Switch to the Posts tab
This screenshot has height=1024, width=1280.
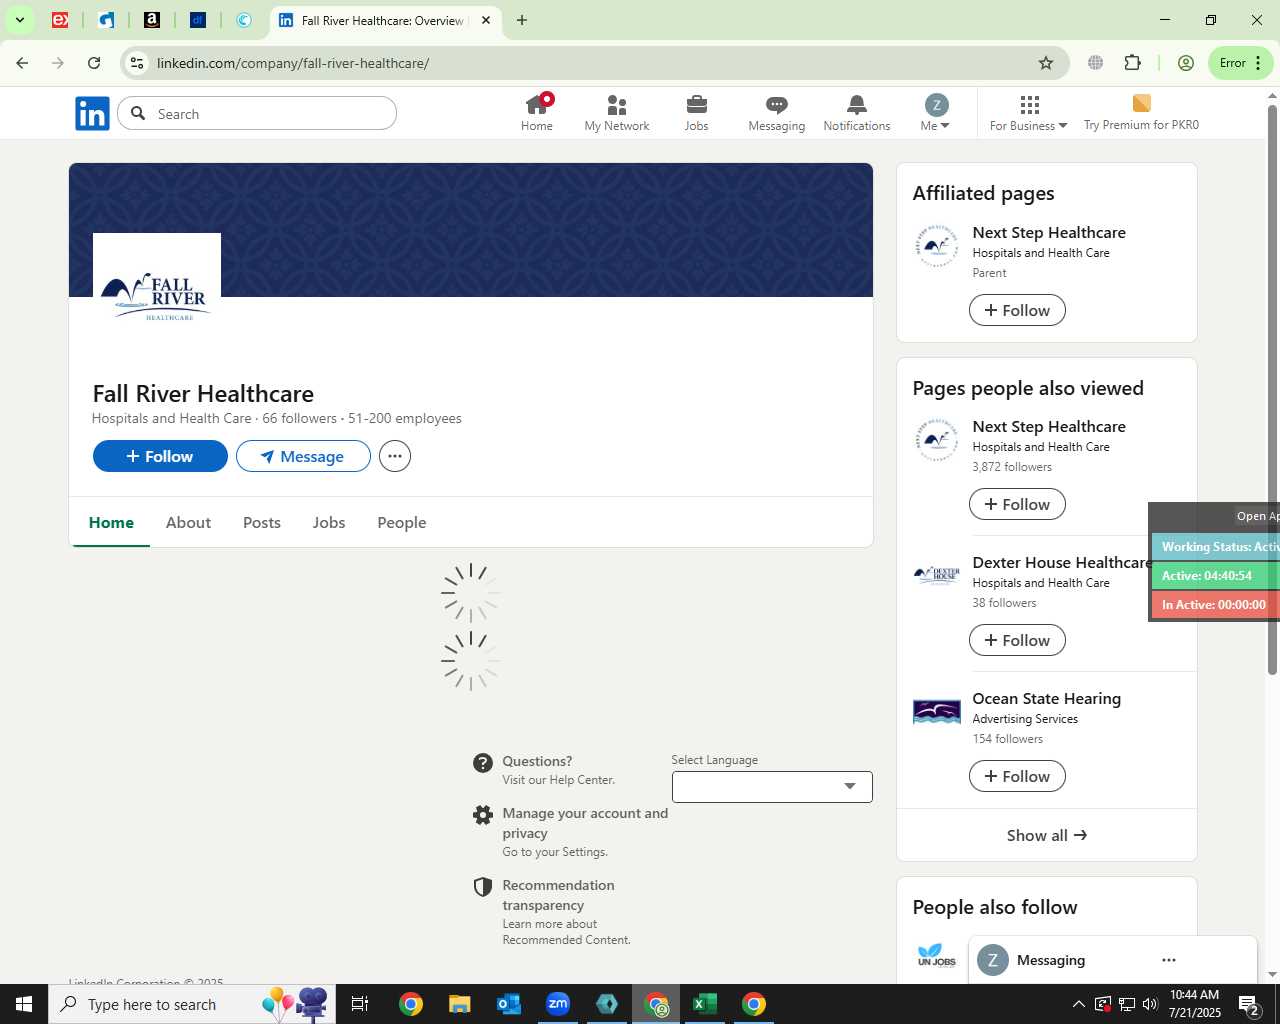(262, 522)
